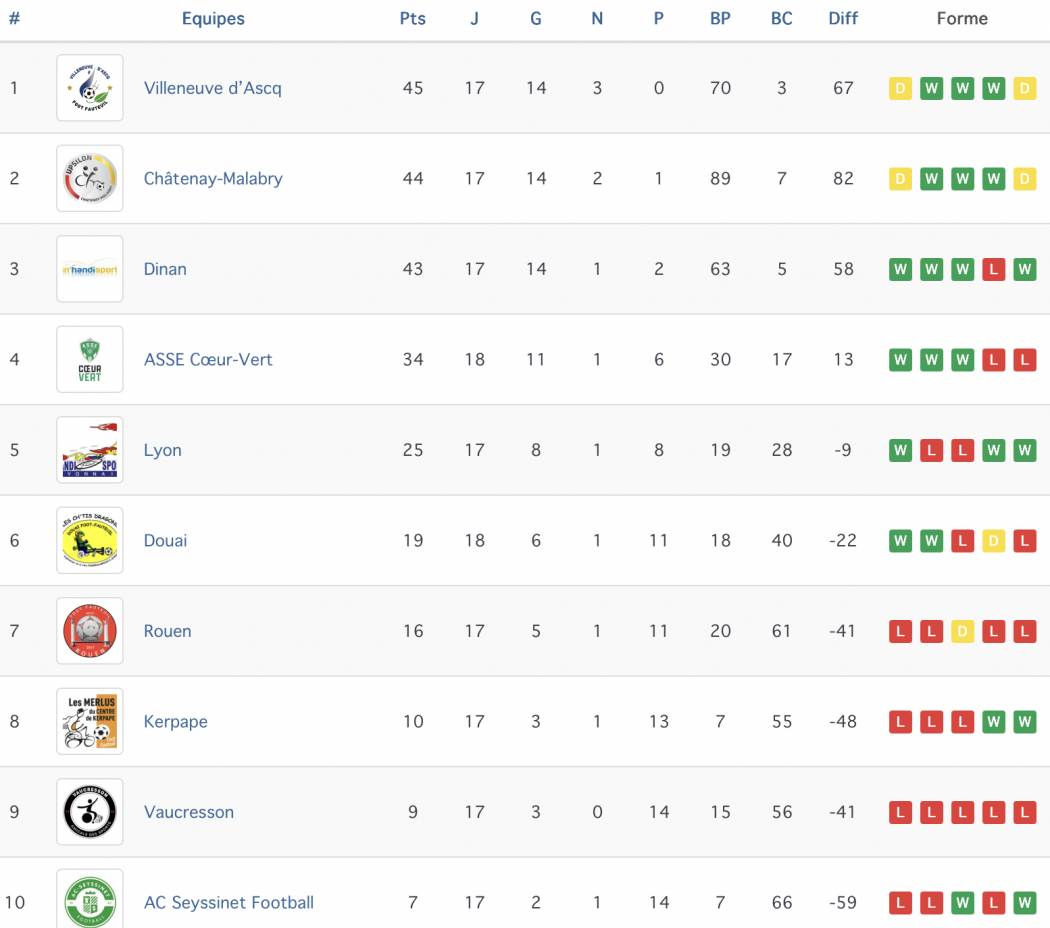Click the Villeneuve d'Ascq team logo

click(x=90, y=88)
